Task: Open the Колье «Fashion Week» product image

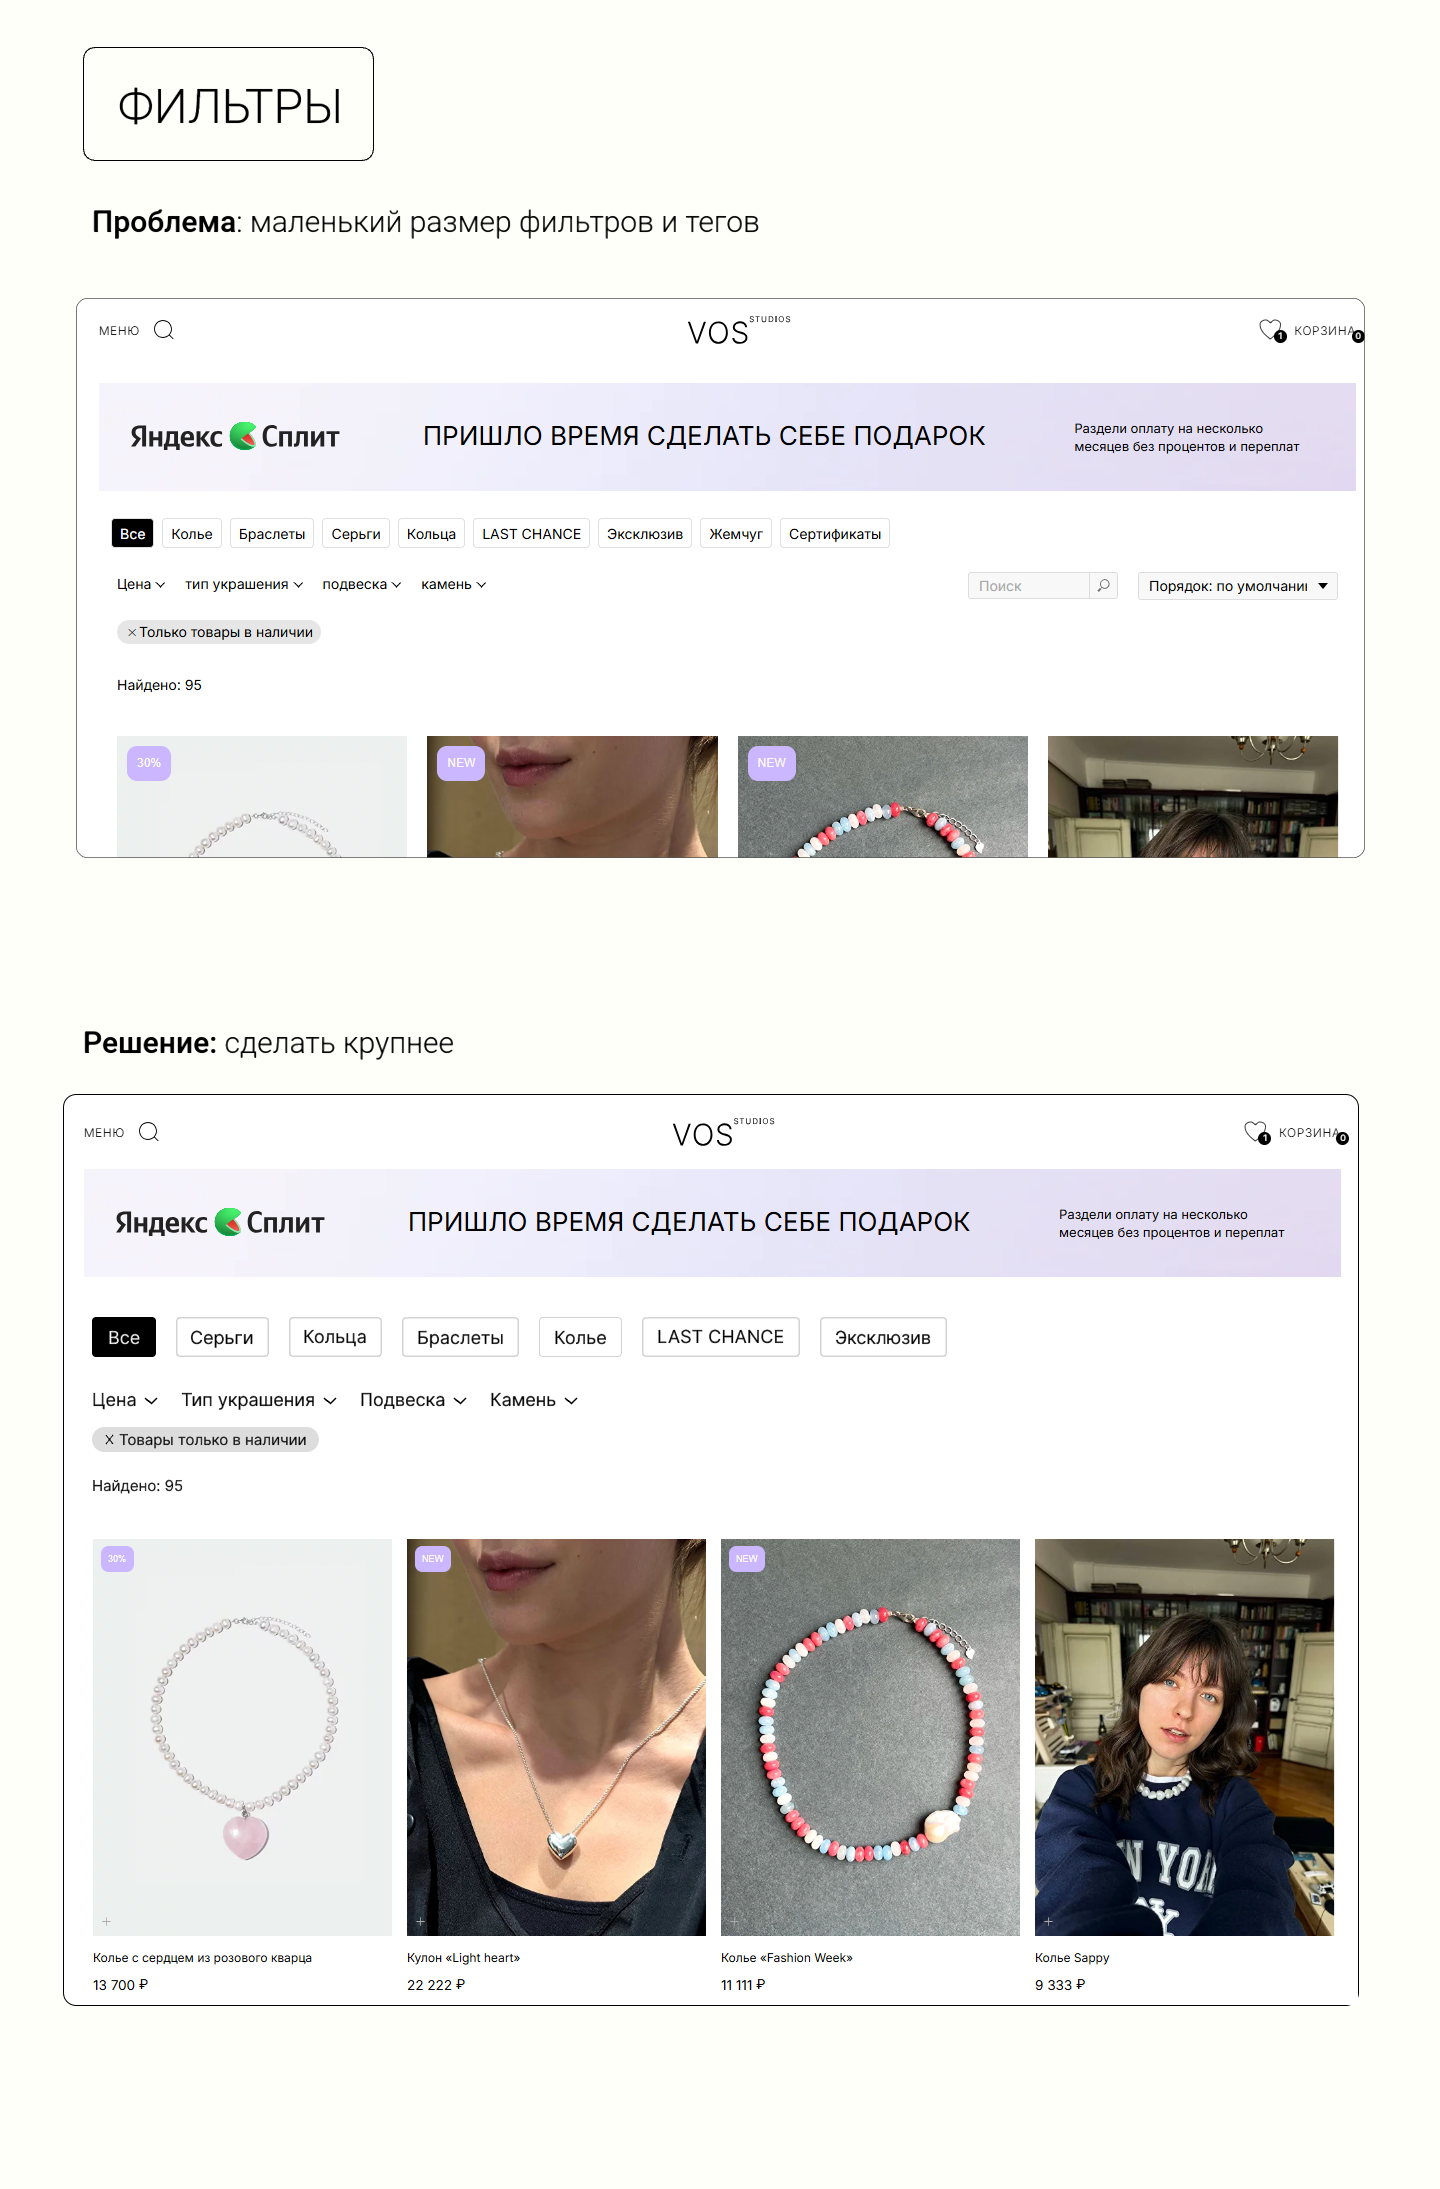Action: coord(870,1737)
